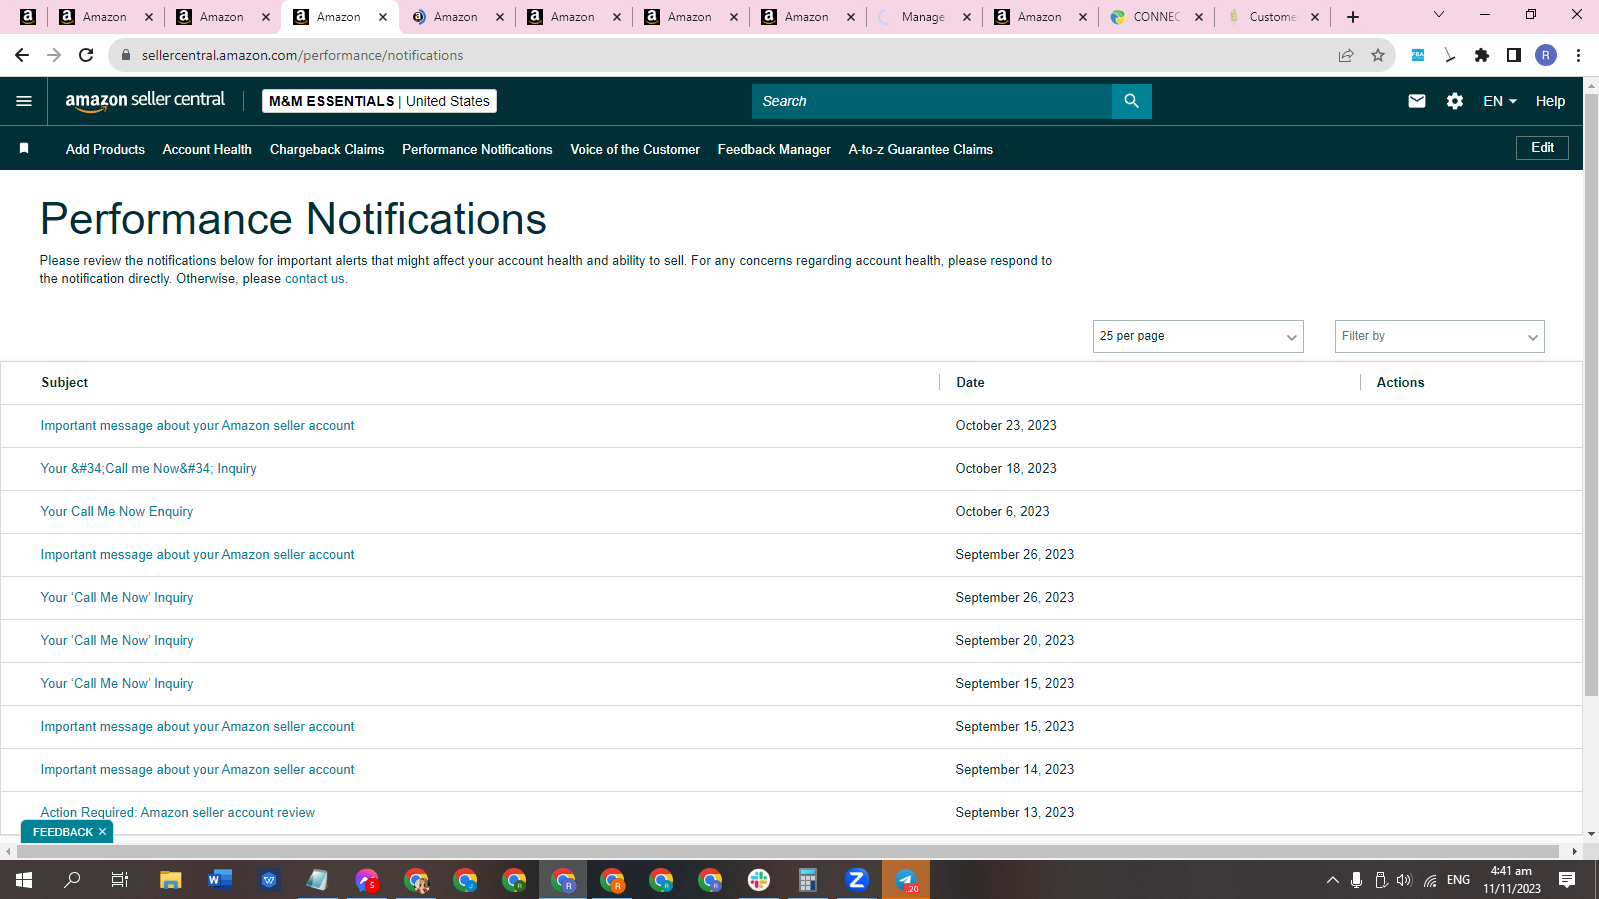
Task: Open the Chrome extensions puzzle menu
Action: (1482, 55)
